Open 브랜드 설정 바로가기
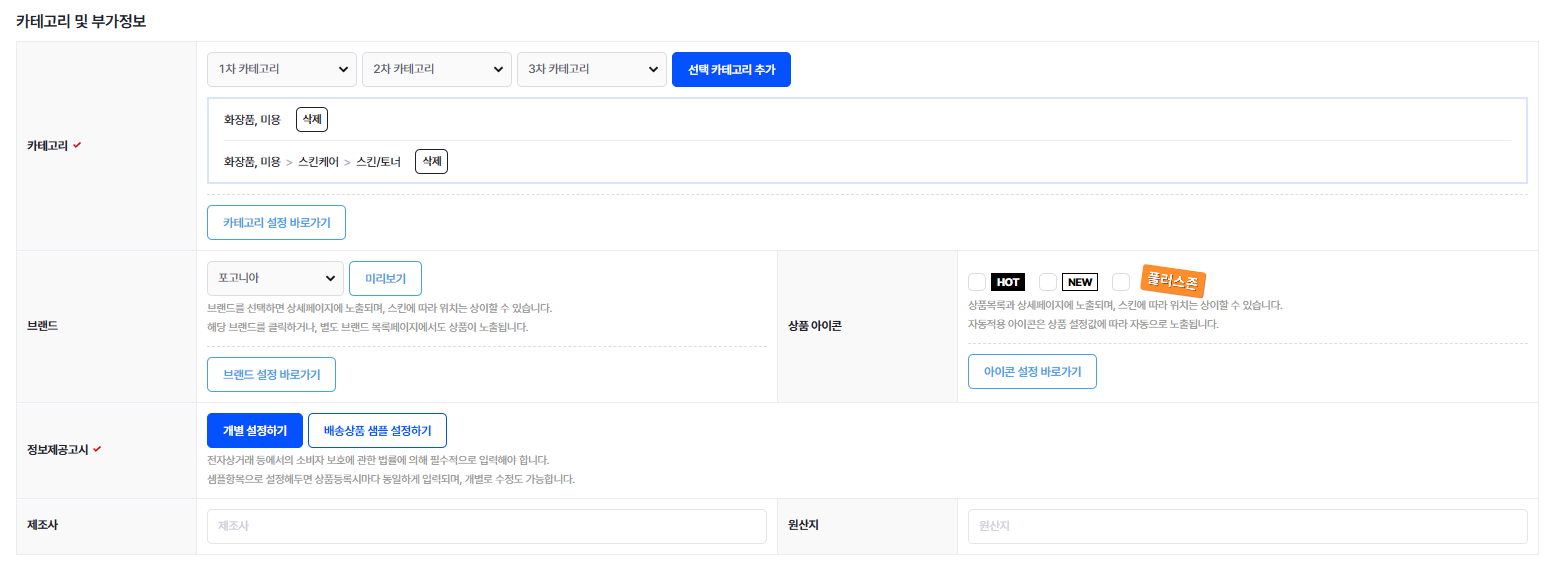 (x=271, y=375)
